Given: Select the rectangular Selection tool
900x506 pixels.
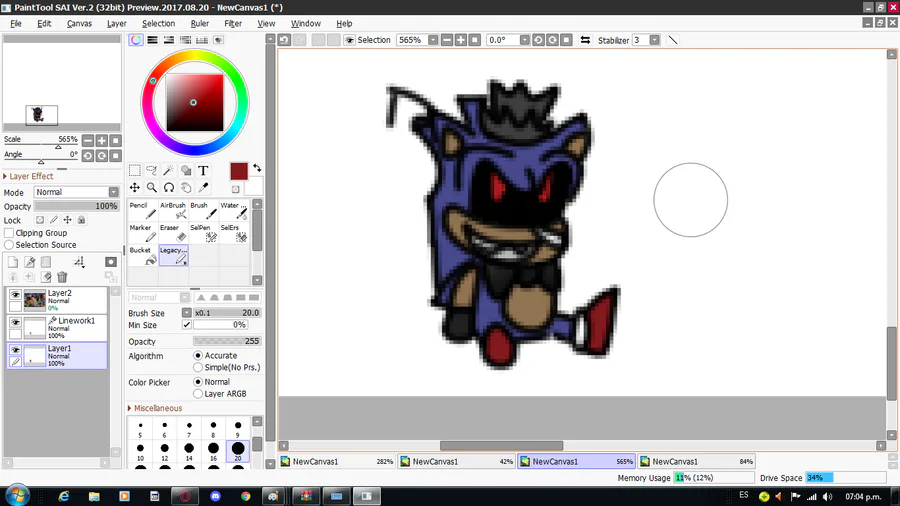Looking at the screenshot, I should click(x=134, y=170).
